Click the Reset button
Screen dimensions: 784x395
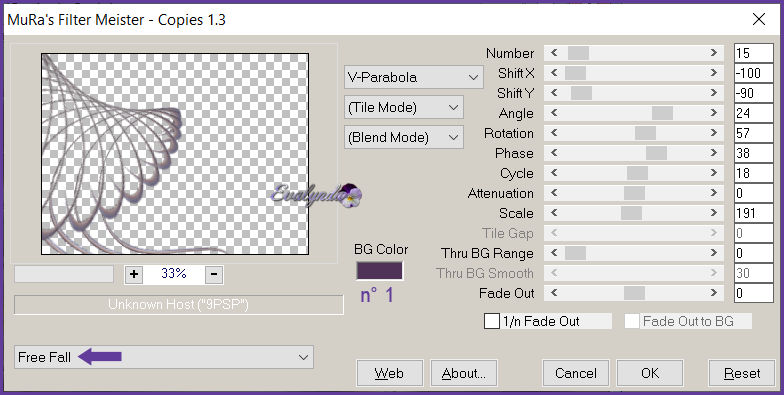742,374
